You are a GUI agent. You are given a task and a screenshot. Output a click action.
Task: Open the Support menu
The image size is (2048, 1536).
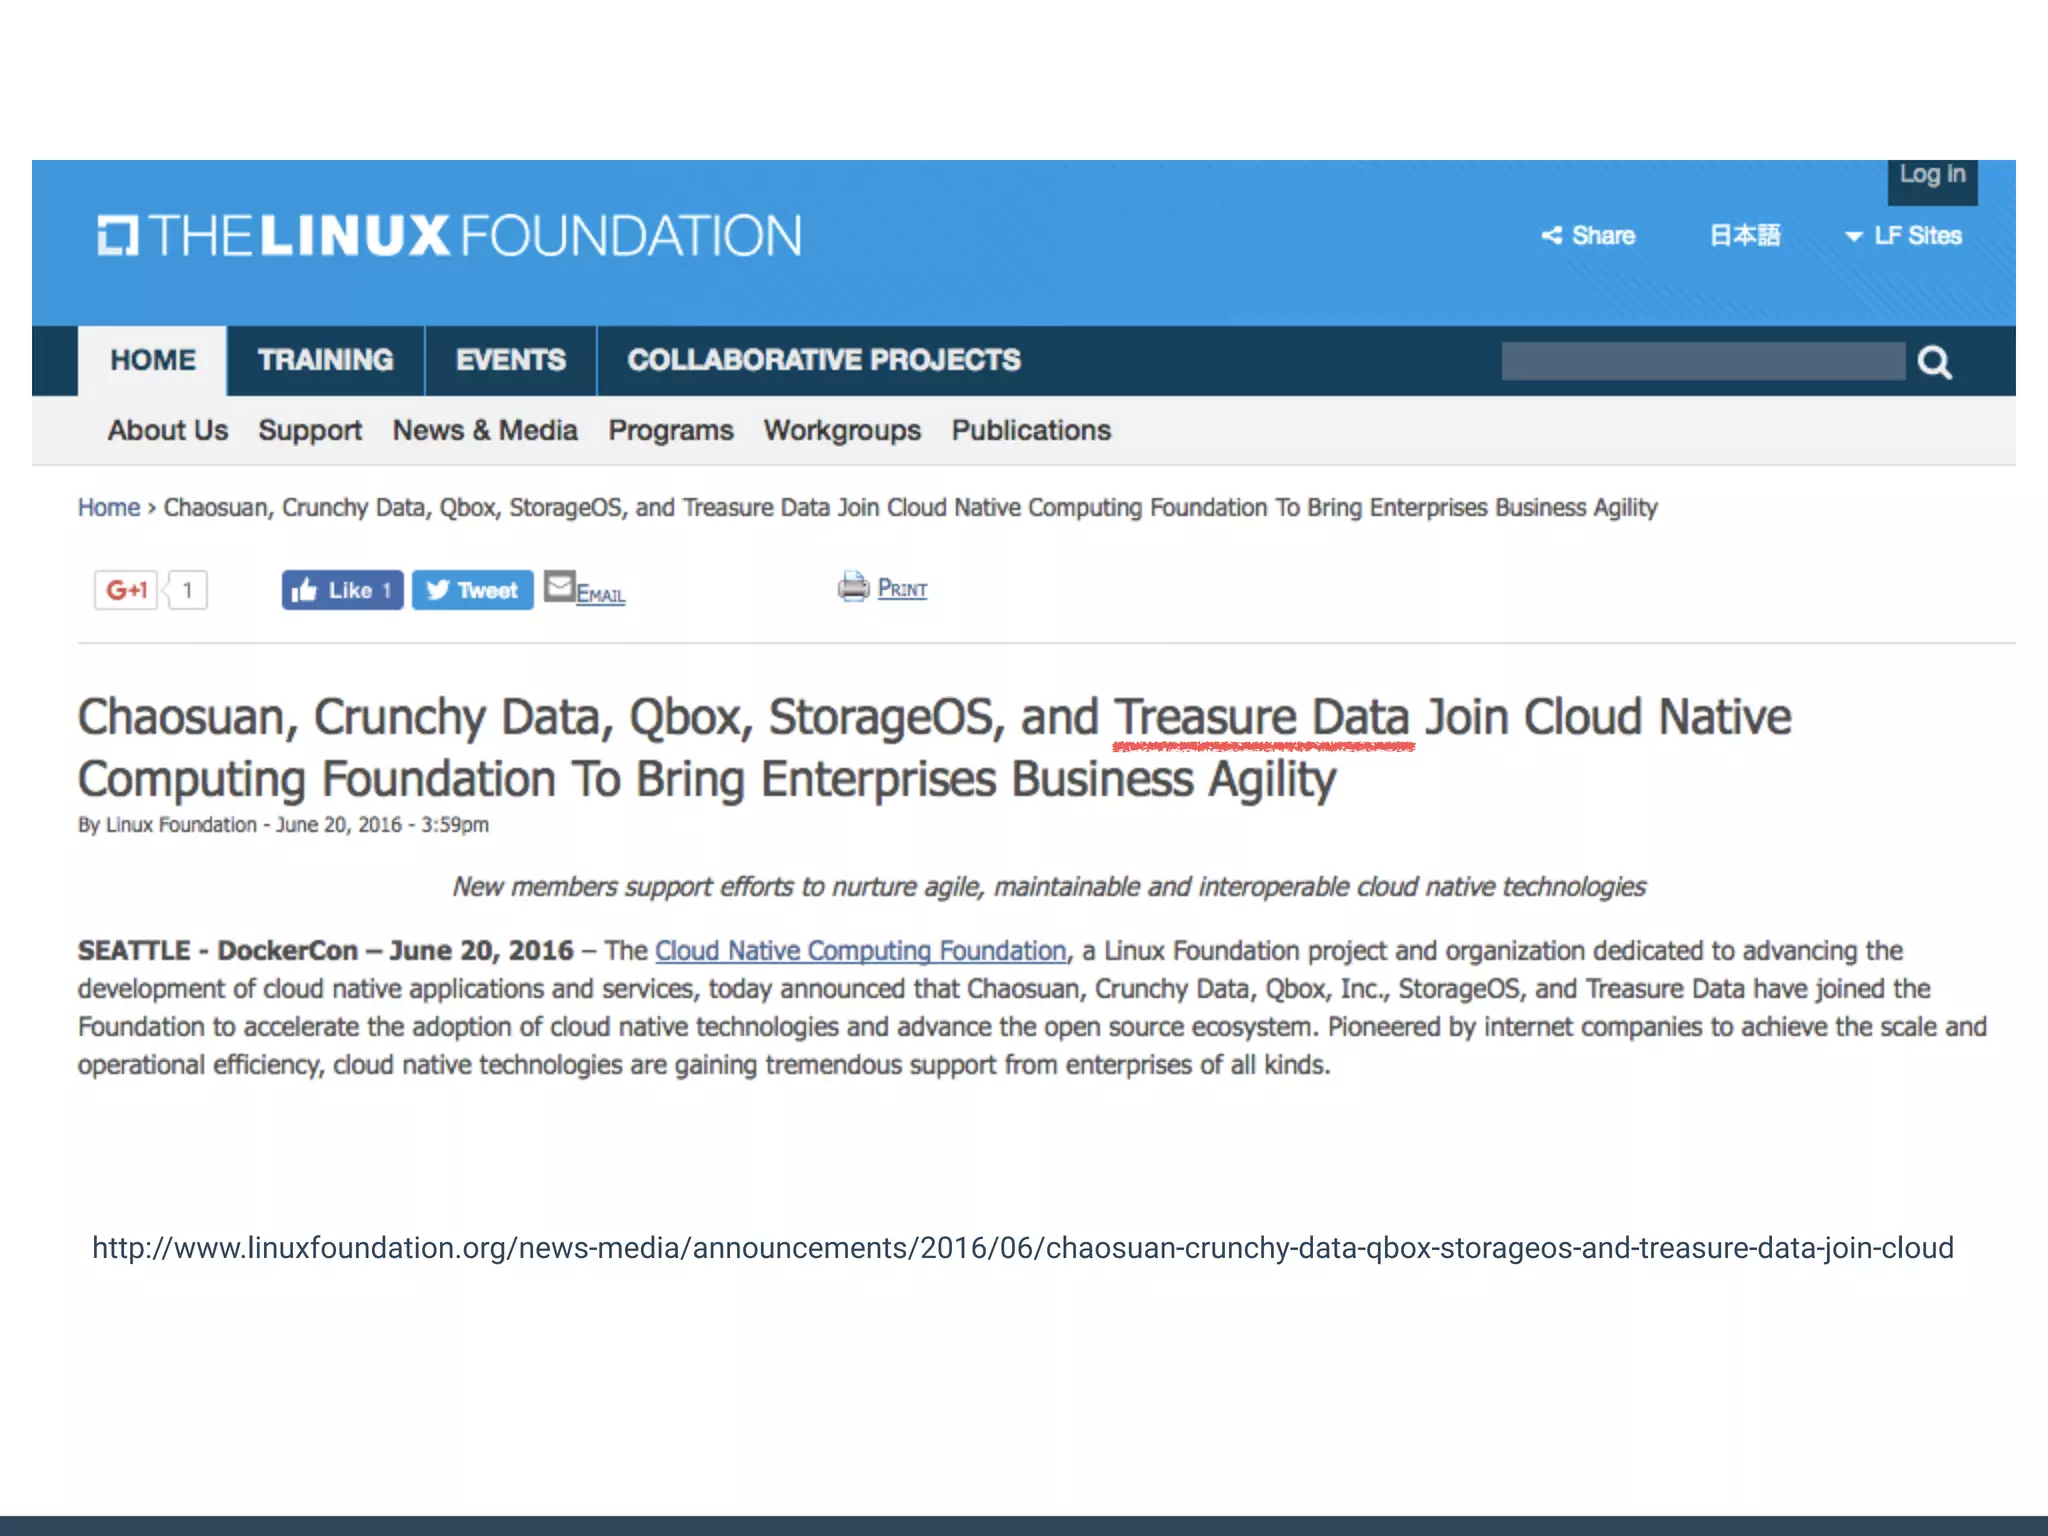pyautogui.click(x=310, y=430)
